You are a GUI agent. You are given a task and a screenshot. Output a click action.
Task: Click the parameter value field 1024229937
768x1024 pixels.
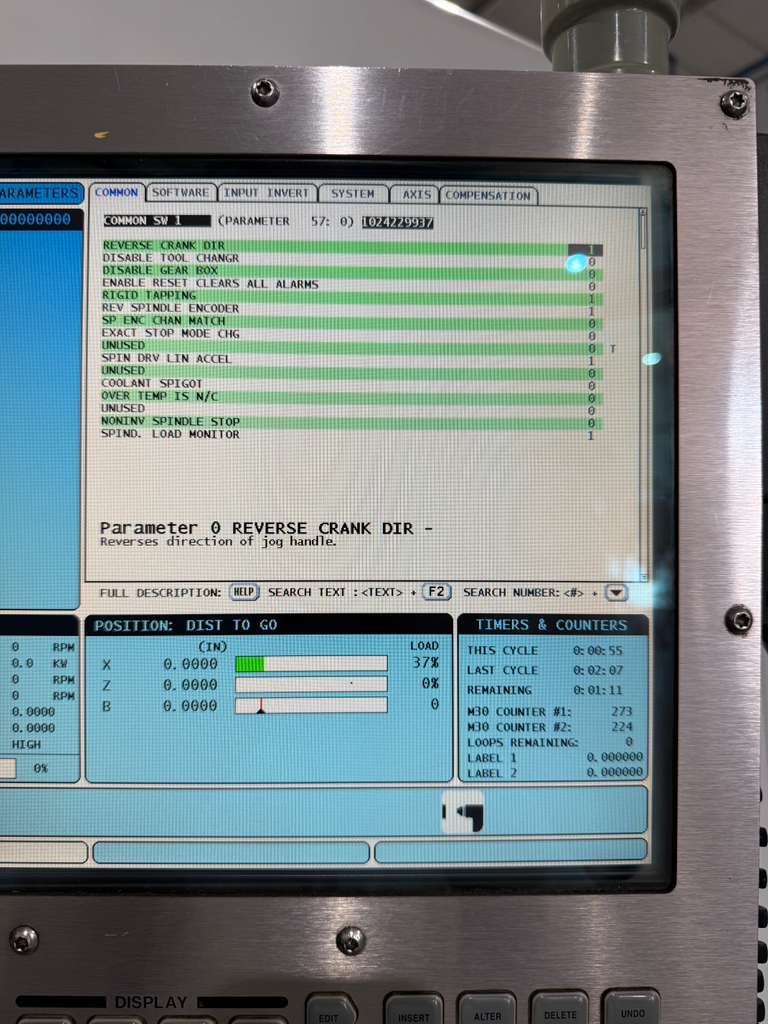coord(397,222)
